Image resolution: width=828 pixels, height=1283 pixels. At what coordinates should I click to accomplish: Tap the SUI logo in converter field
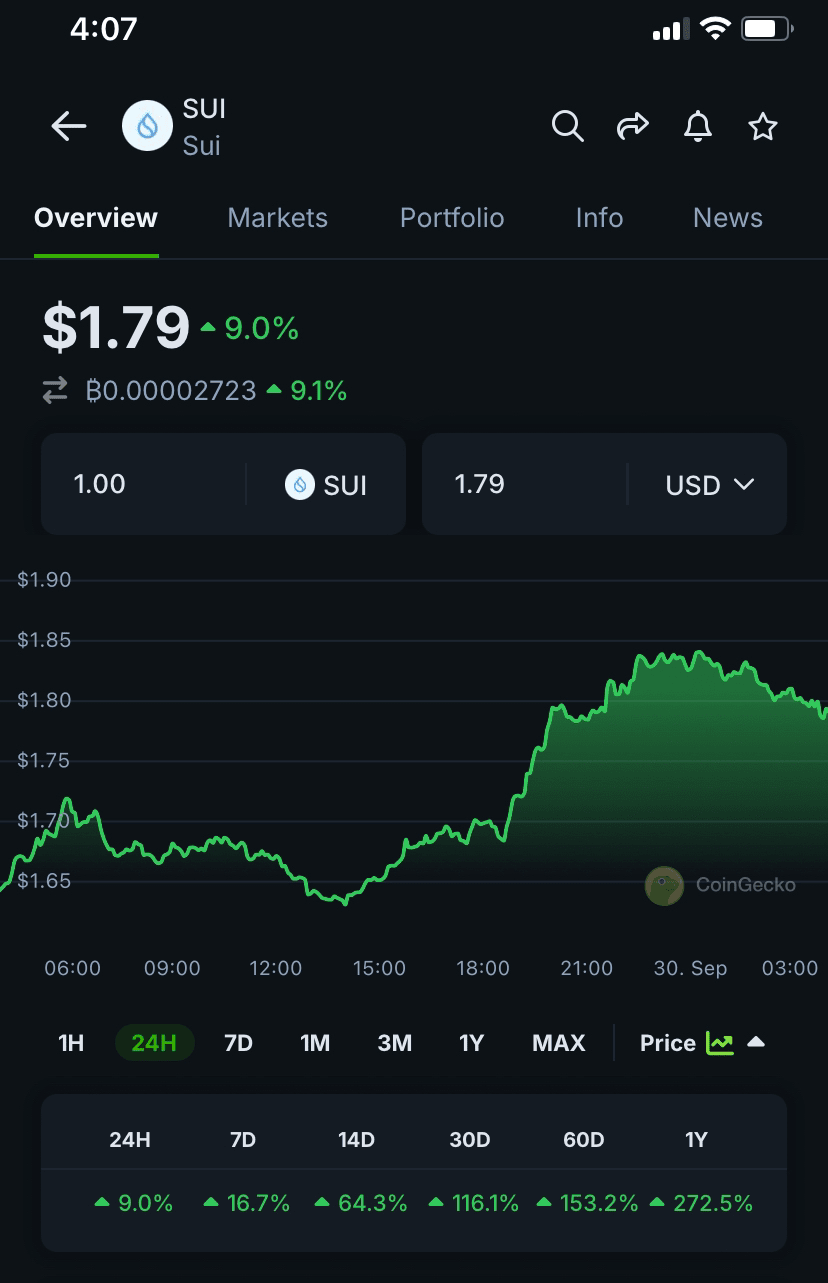coord(300,485)
